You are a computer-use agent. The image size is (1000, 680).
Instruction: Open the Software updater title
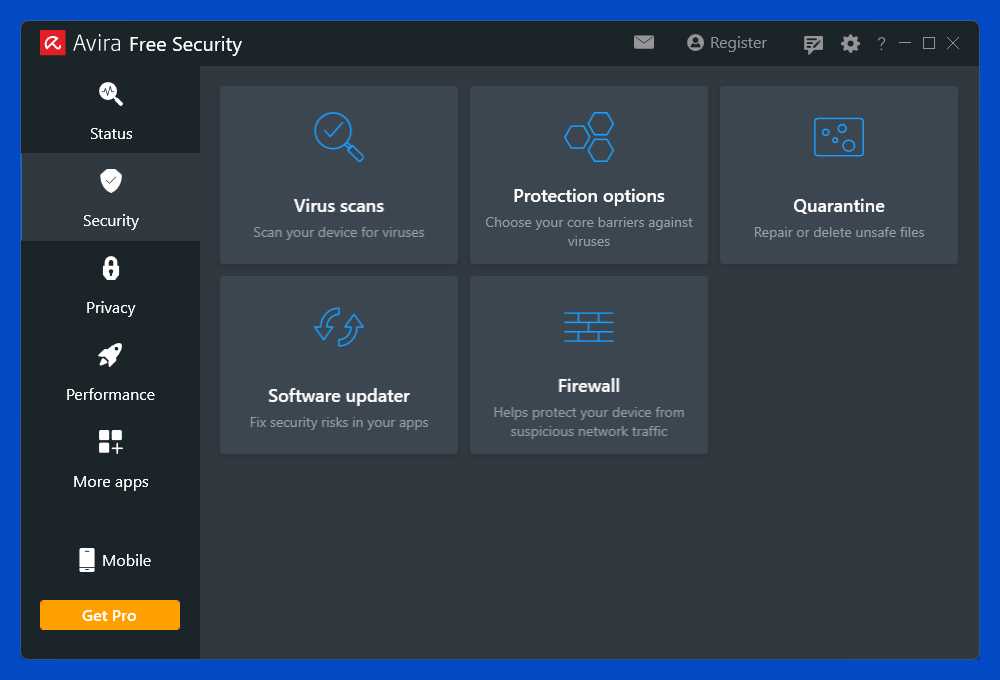tap(339, 395)
